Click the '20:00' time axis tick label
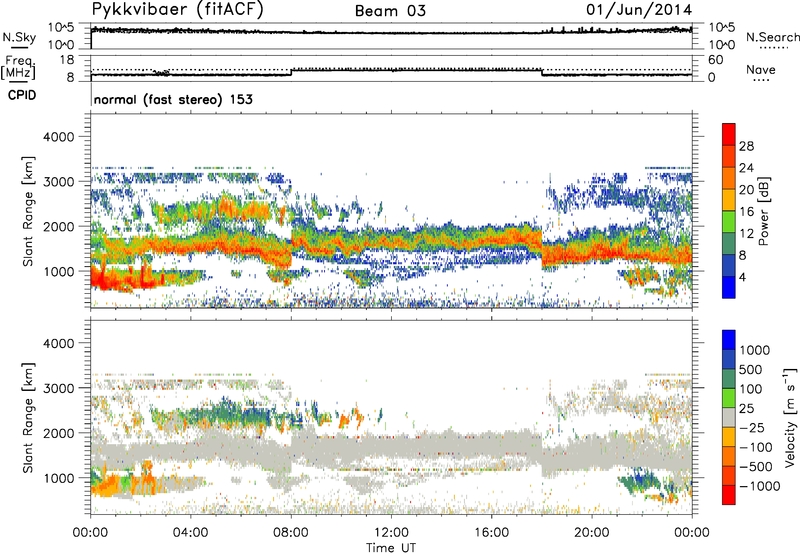This screenshot has width=800, height=554. tap(591, 533)
